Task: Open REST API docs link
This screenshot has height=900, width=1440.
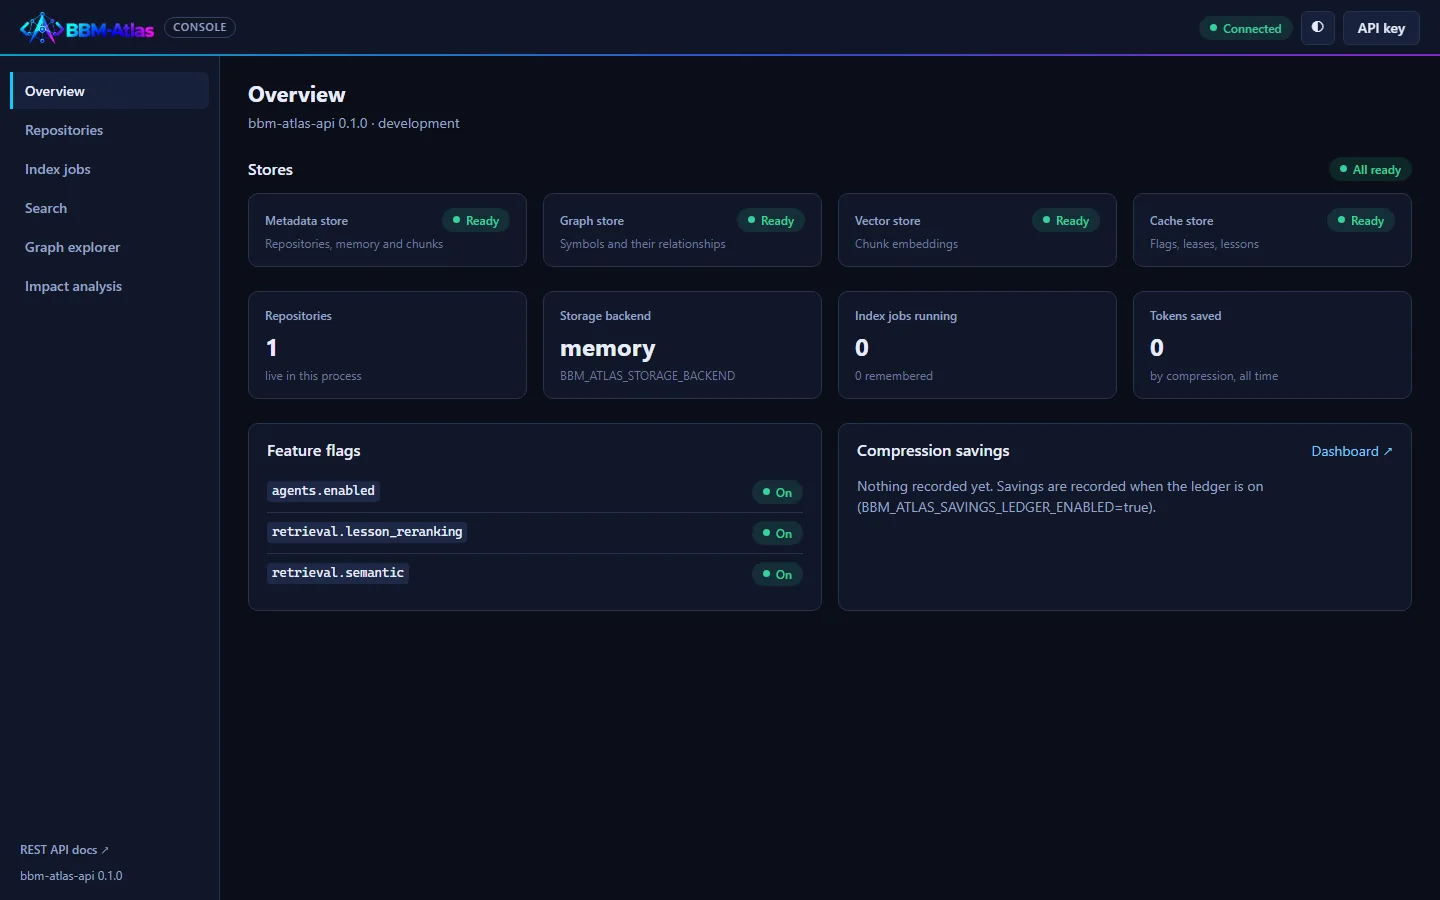Action: [64, 849]
